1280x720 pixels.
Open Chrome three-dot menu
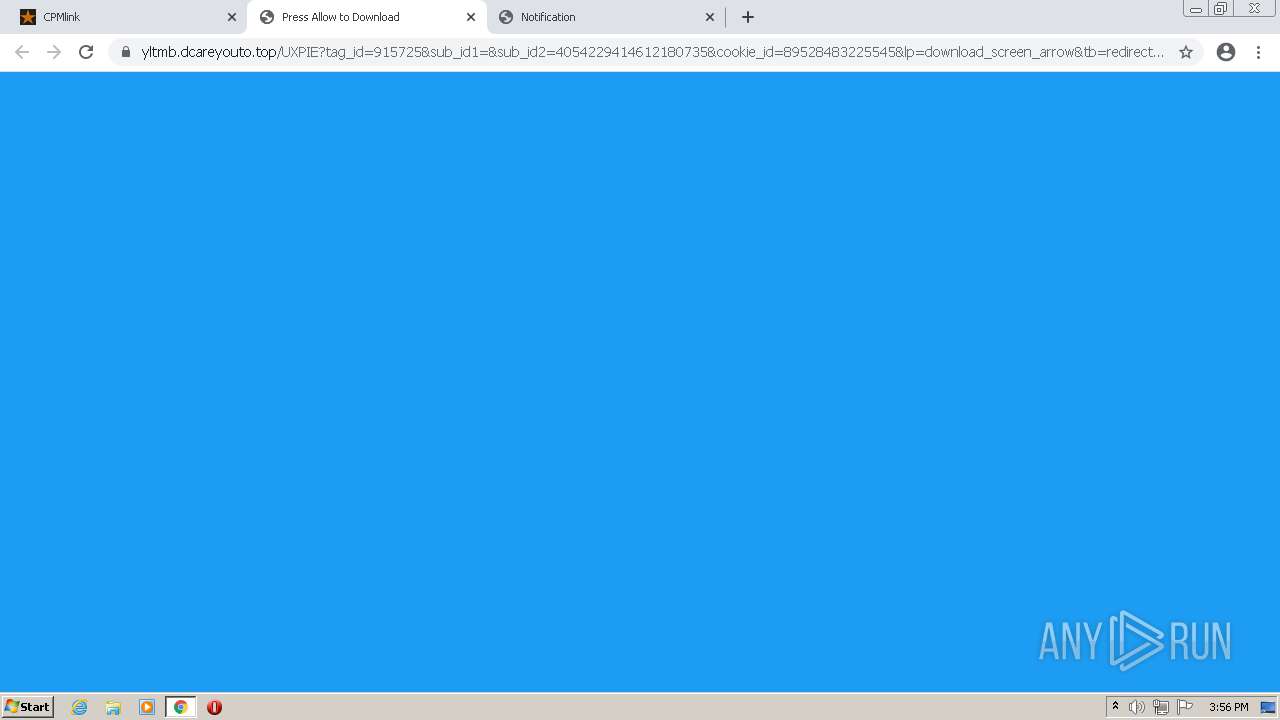pyautogui.click(x=1259, y=52)
